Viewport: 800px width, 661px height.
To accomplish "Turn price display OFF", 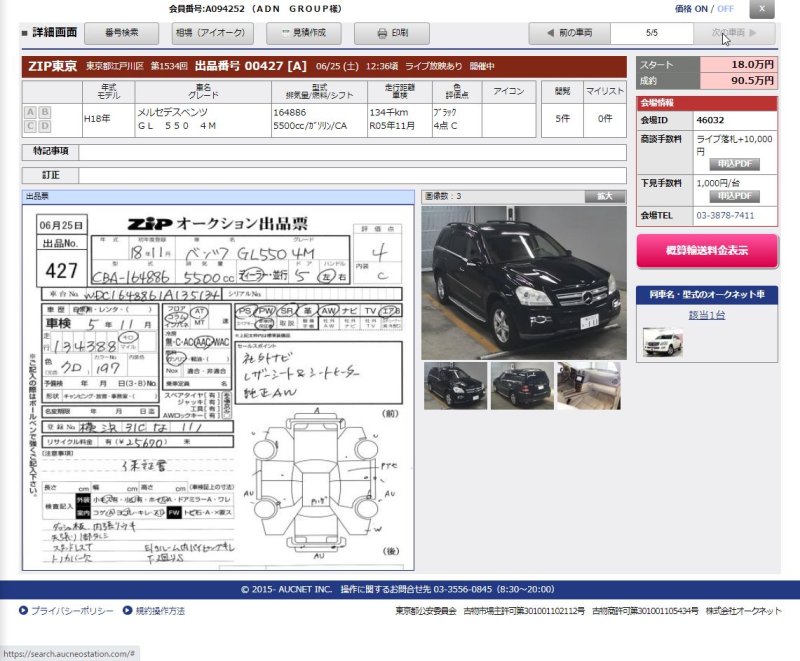I will [725, 9].
